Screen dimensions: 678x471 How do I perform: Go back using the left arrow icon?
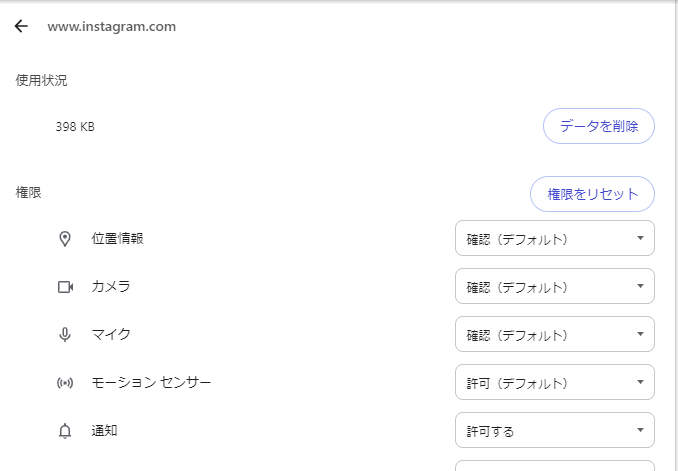tap(21, 26)
